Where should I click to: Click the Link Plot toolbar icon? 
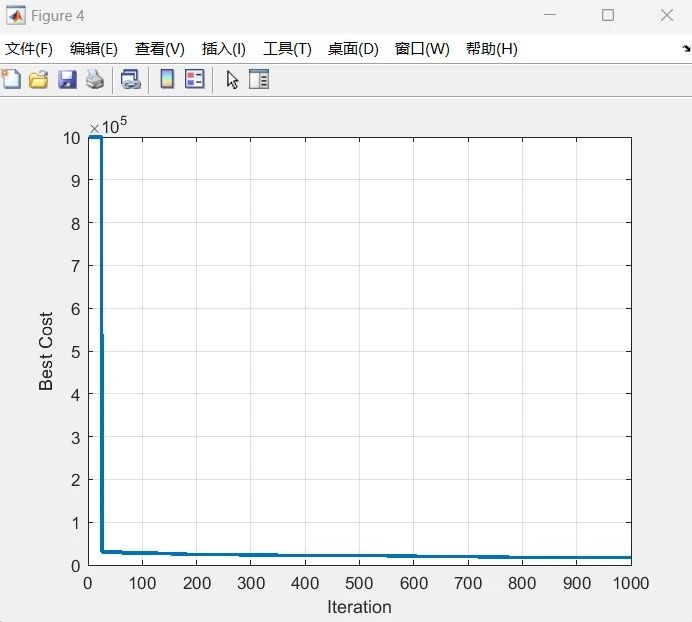[131, 79]
